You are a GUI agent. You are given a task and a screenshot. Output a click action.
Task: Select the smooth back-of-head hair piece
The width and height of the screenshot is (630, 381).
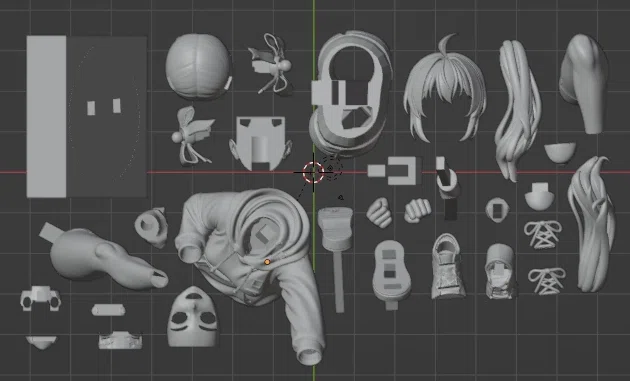pos(583,83)
